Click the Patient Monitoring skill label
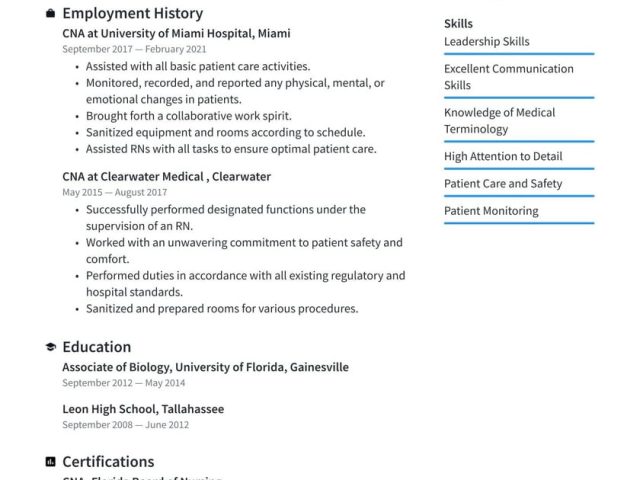The width and height of the screenshot is (640, 480). [491, 211]
